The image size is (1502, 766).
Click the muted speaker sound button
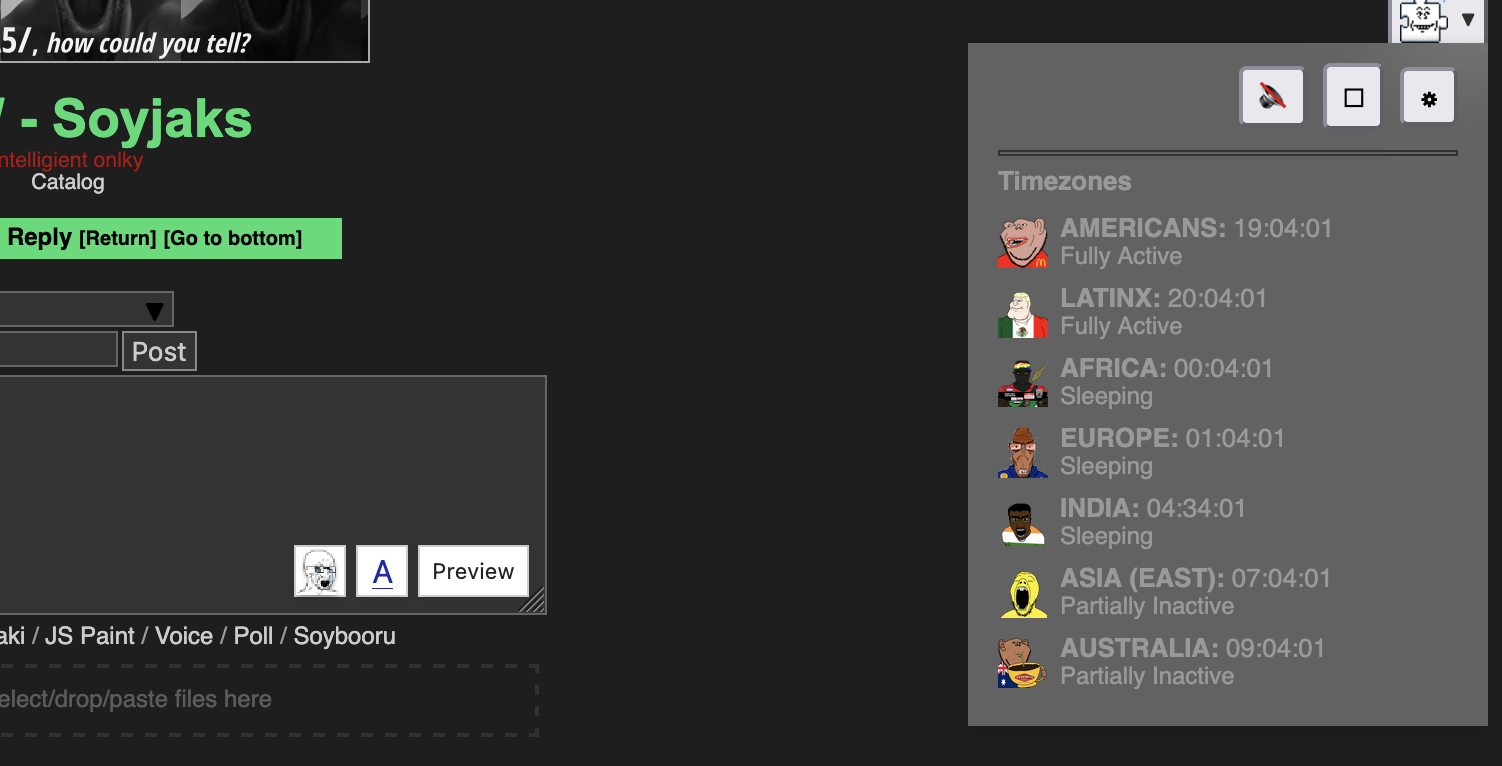1272,97
